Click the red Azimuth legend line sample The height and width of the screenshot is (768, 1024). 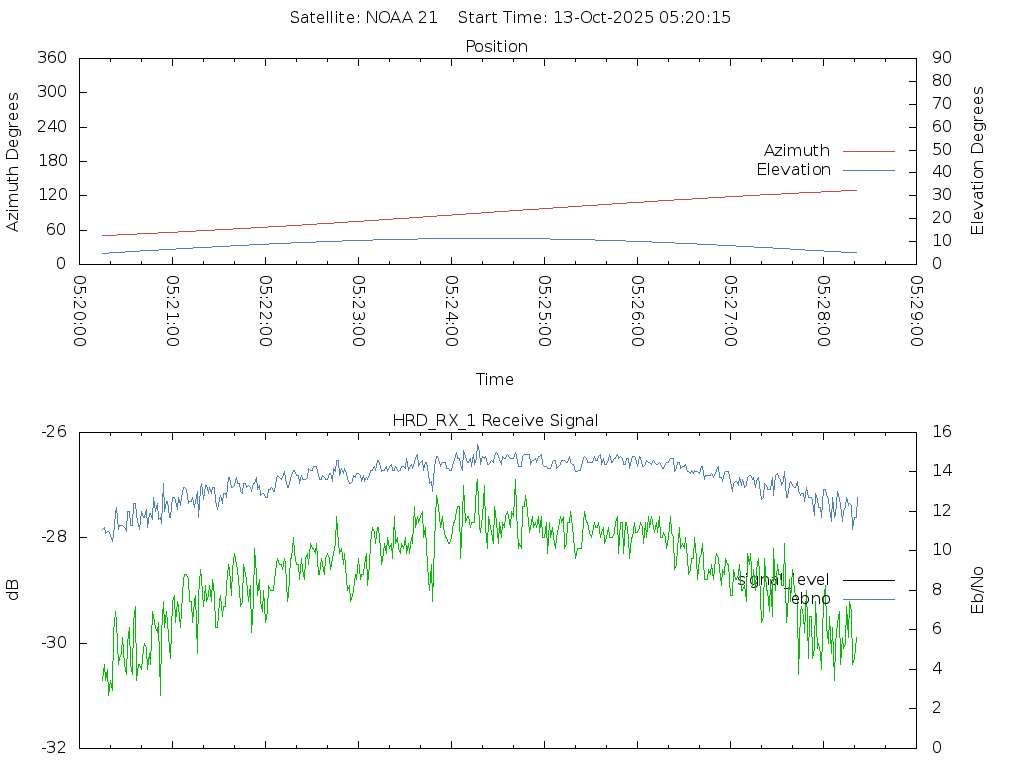868,151
